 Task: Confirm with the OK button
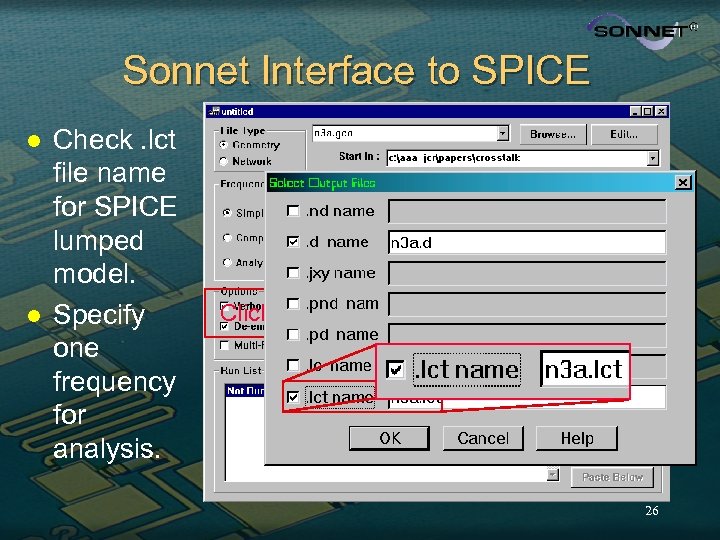[x=389, y=438]
